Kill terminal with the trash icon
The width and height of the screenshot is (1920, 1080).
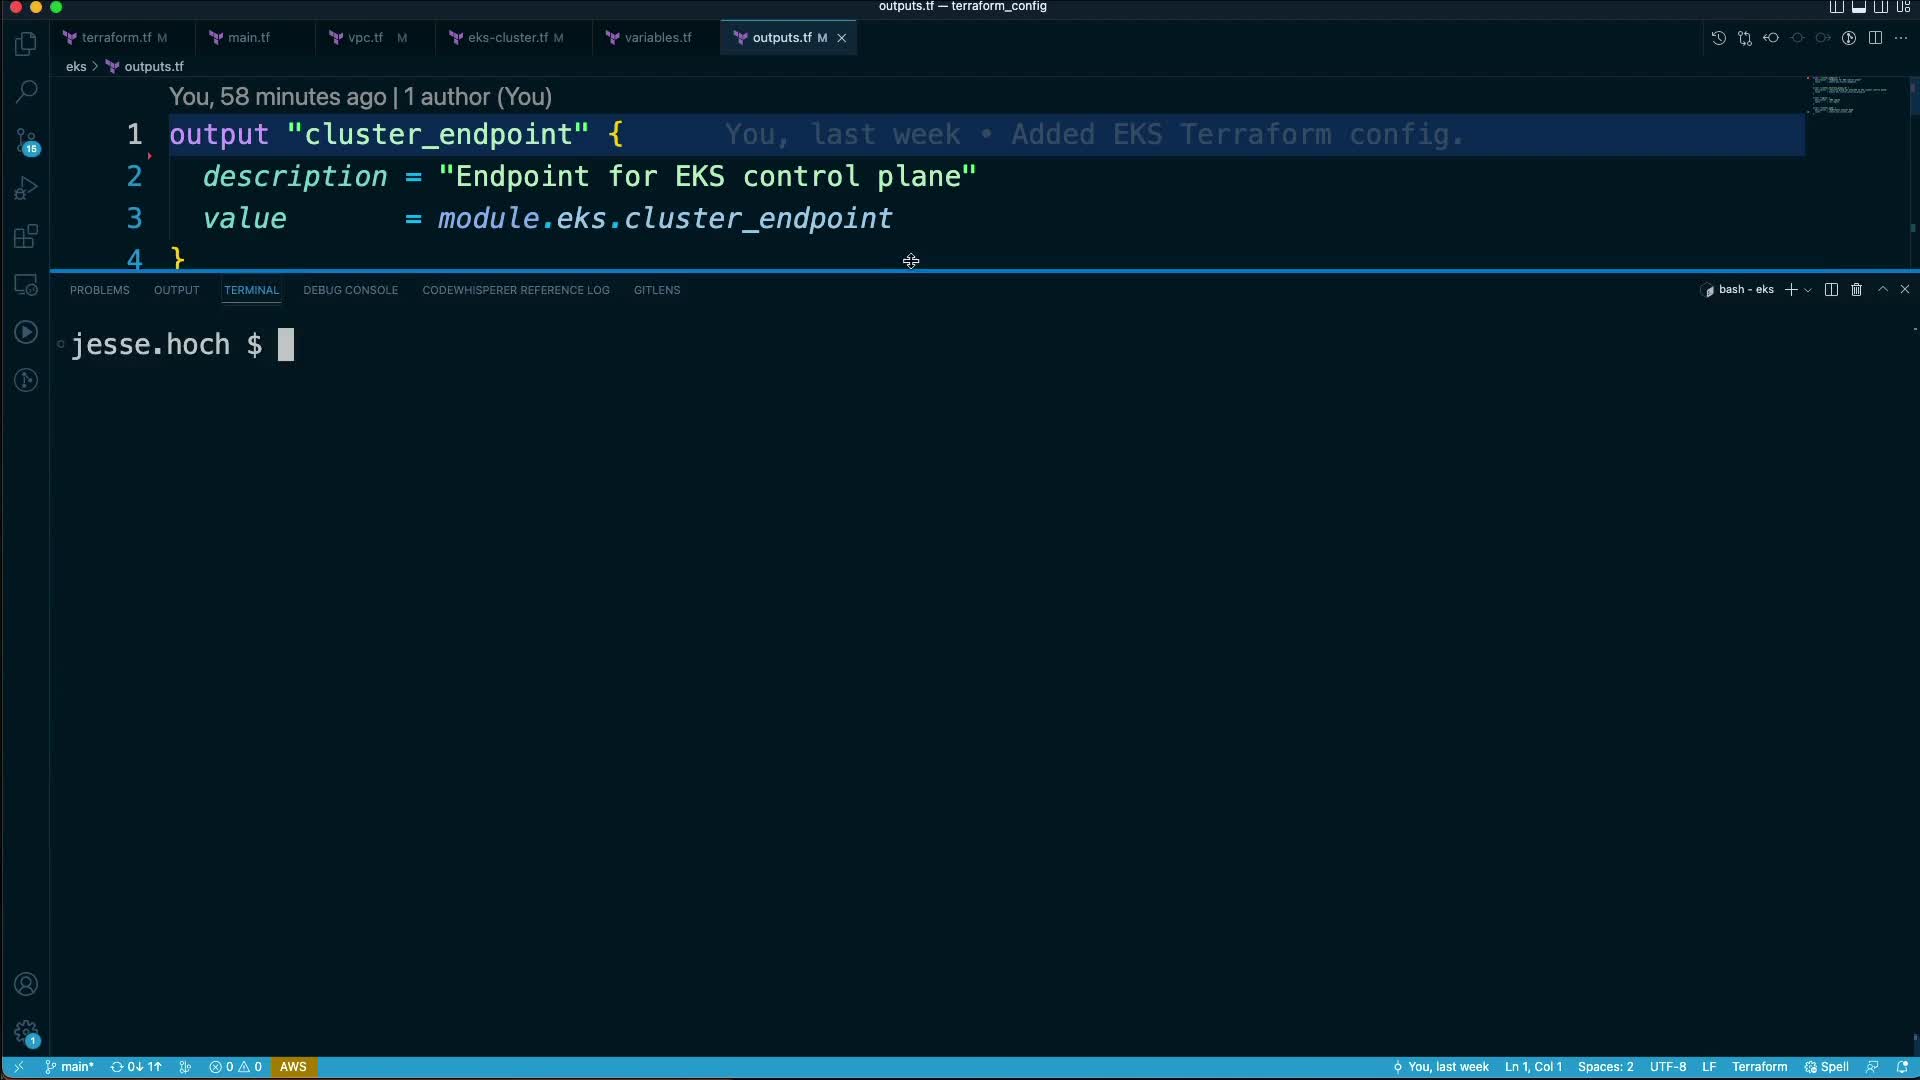point(1856,290)
